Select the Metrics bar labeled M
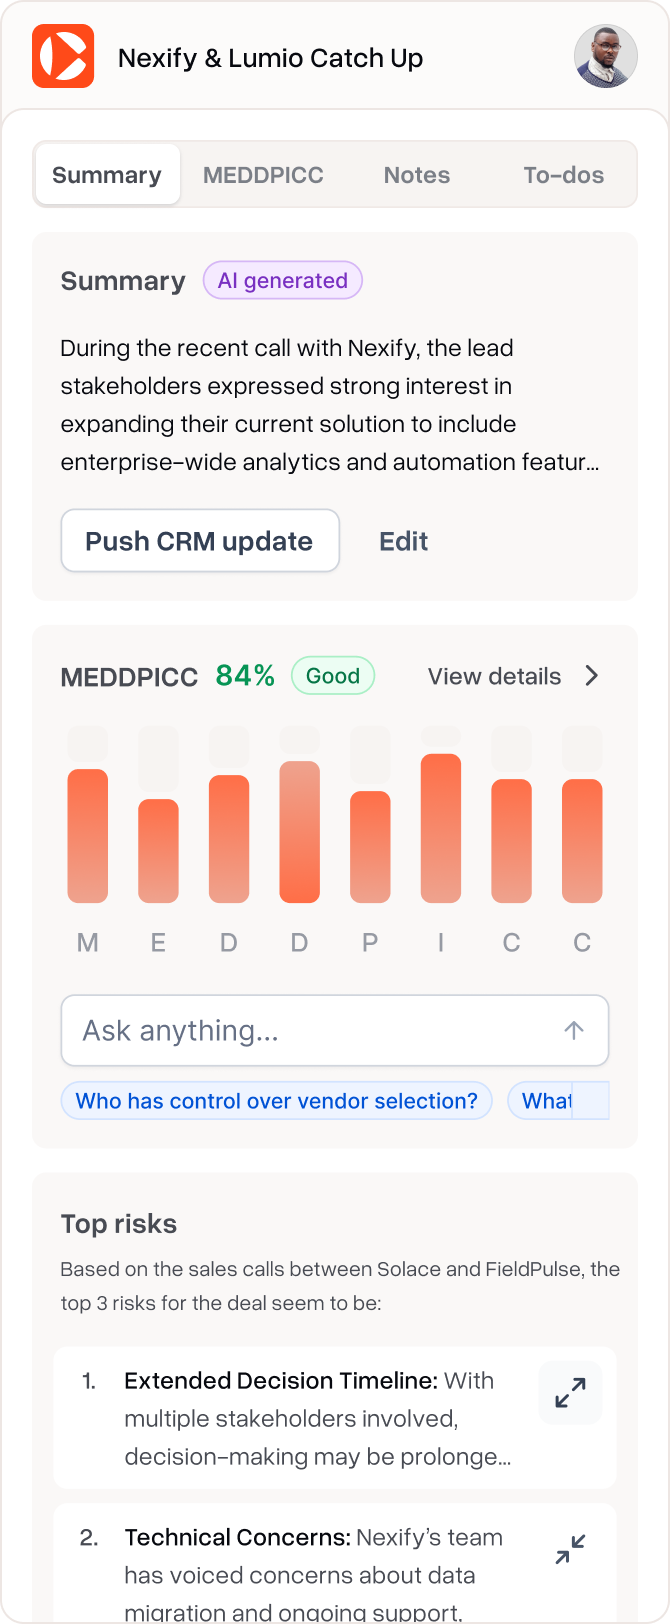Image resolution: width=670 pixels, height=1624 pixels. coord(87,835)
